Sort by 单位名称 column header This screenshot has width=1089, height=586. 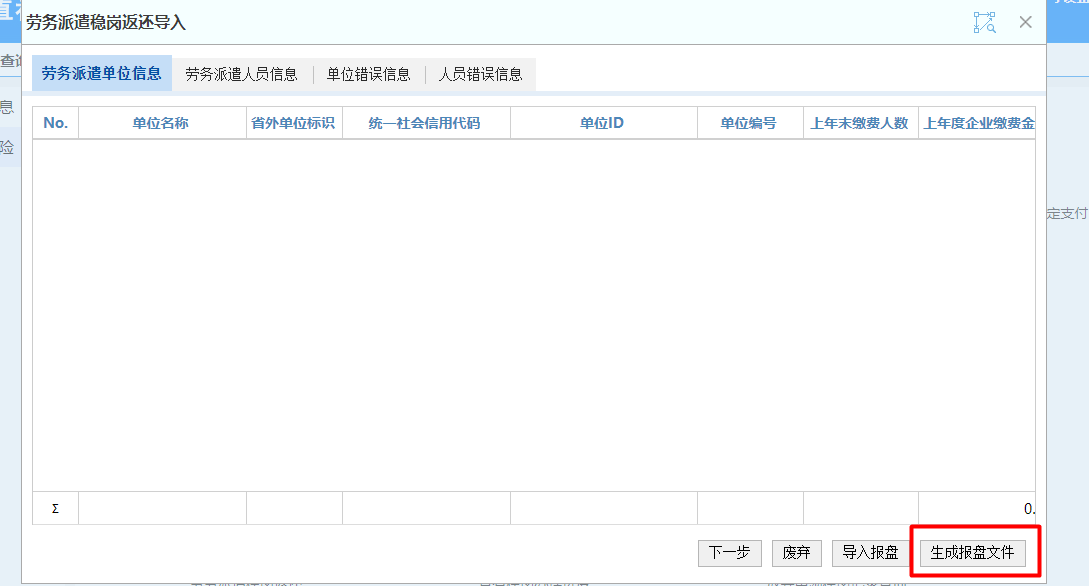pos(161,123)
